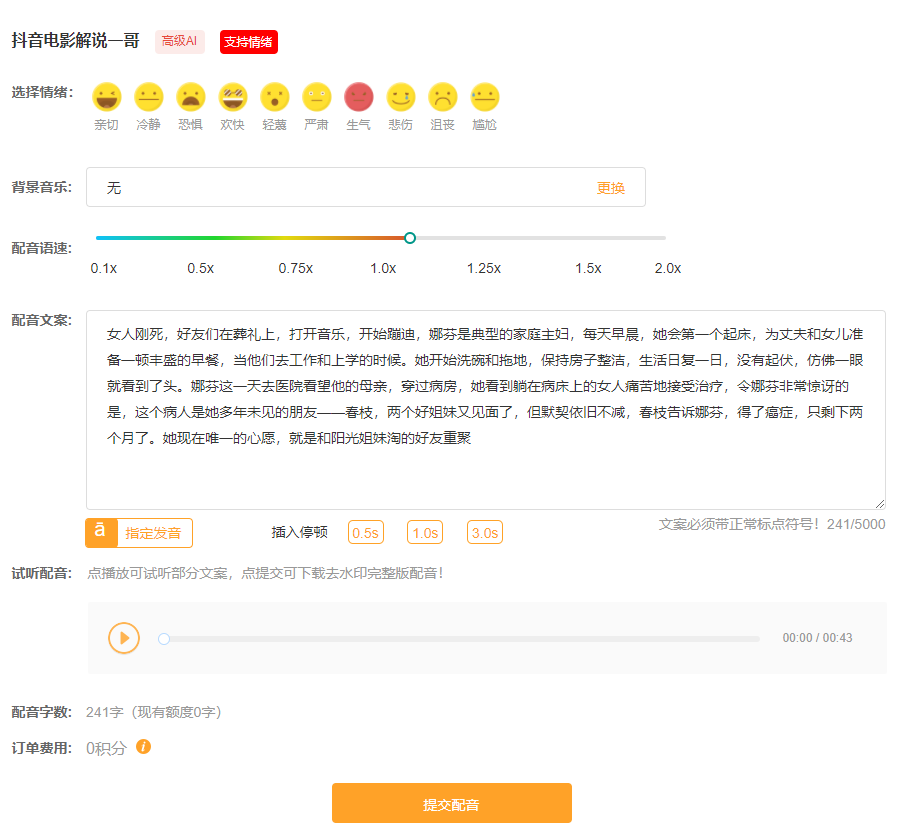Click the 抖音电影解说一哥 title

75,41
